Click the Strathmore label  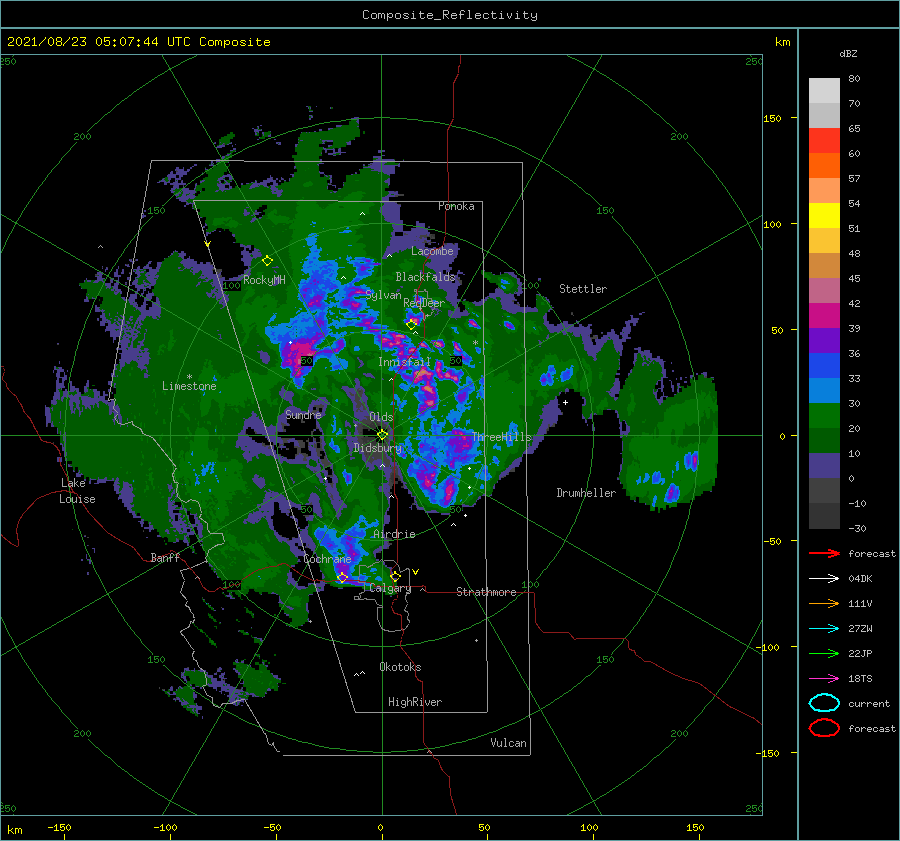click(x=486, y=592)
